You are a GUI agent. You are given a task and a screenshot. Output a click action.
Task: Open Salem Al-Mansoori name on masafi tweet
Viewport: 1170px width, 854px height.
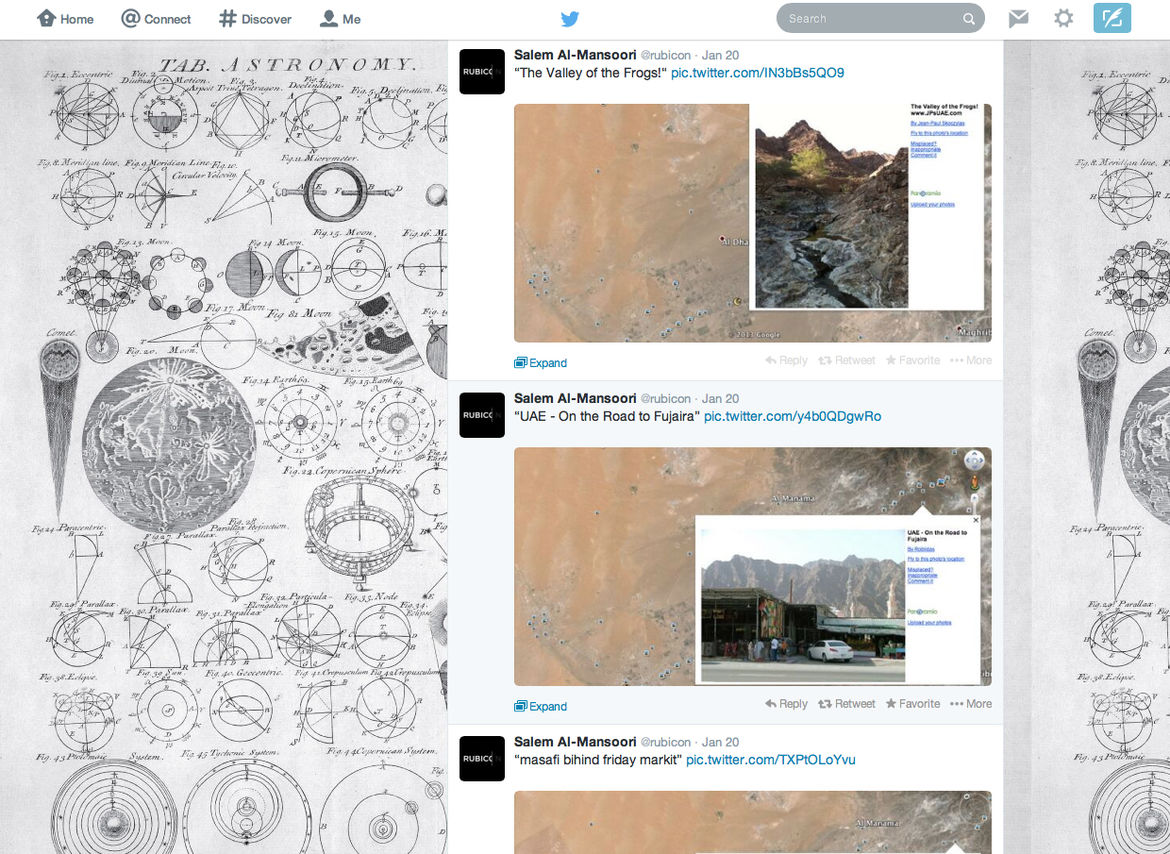pos(575,741)
